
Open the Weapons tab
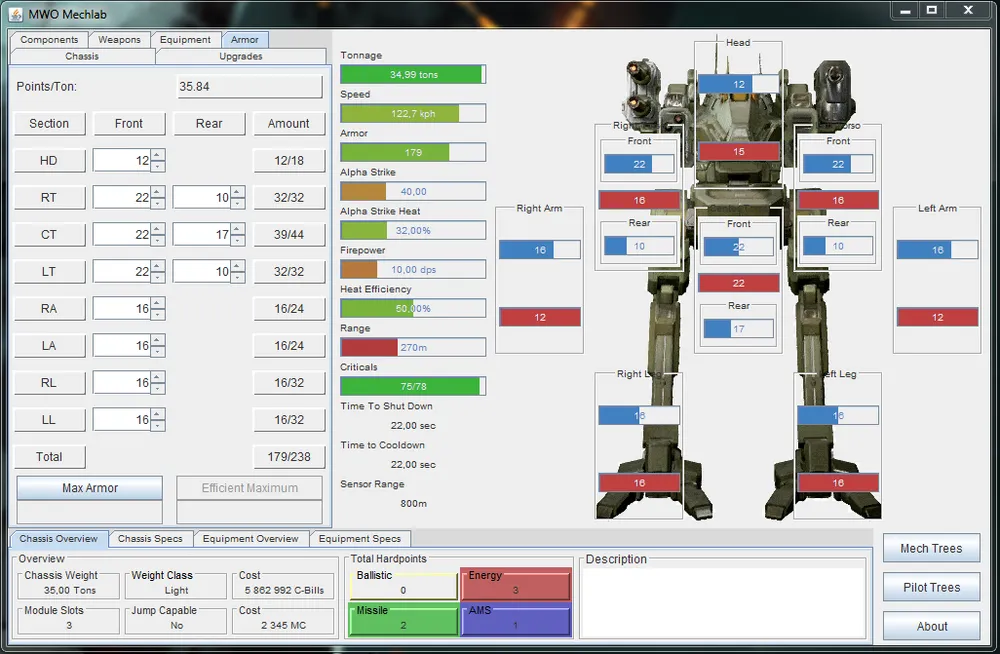point(119,40)
